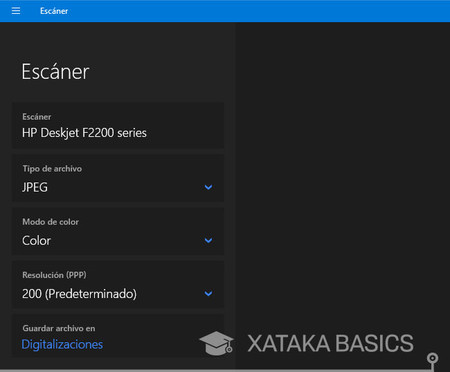
Task: Click the large Escáner heading
Action: (x=55, y=72)
